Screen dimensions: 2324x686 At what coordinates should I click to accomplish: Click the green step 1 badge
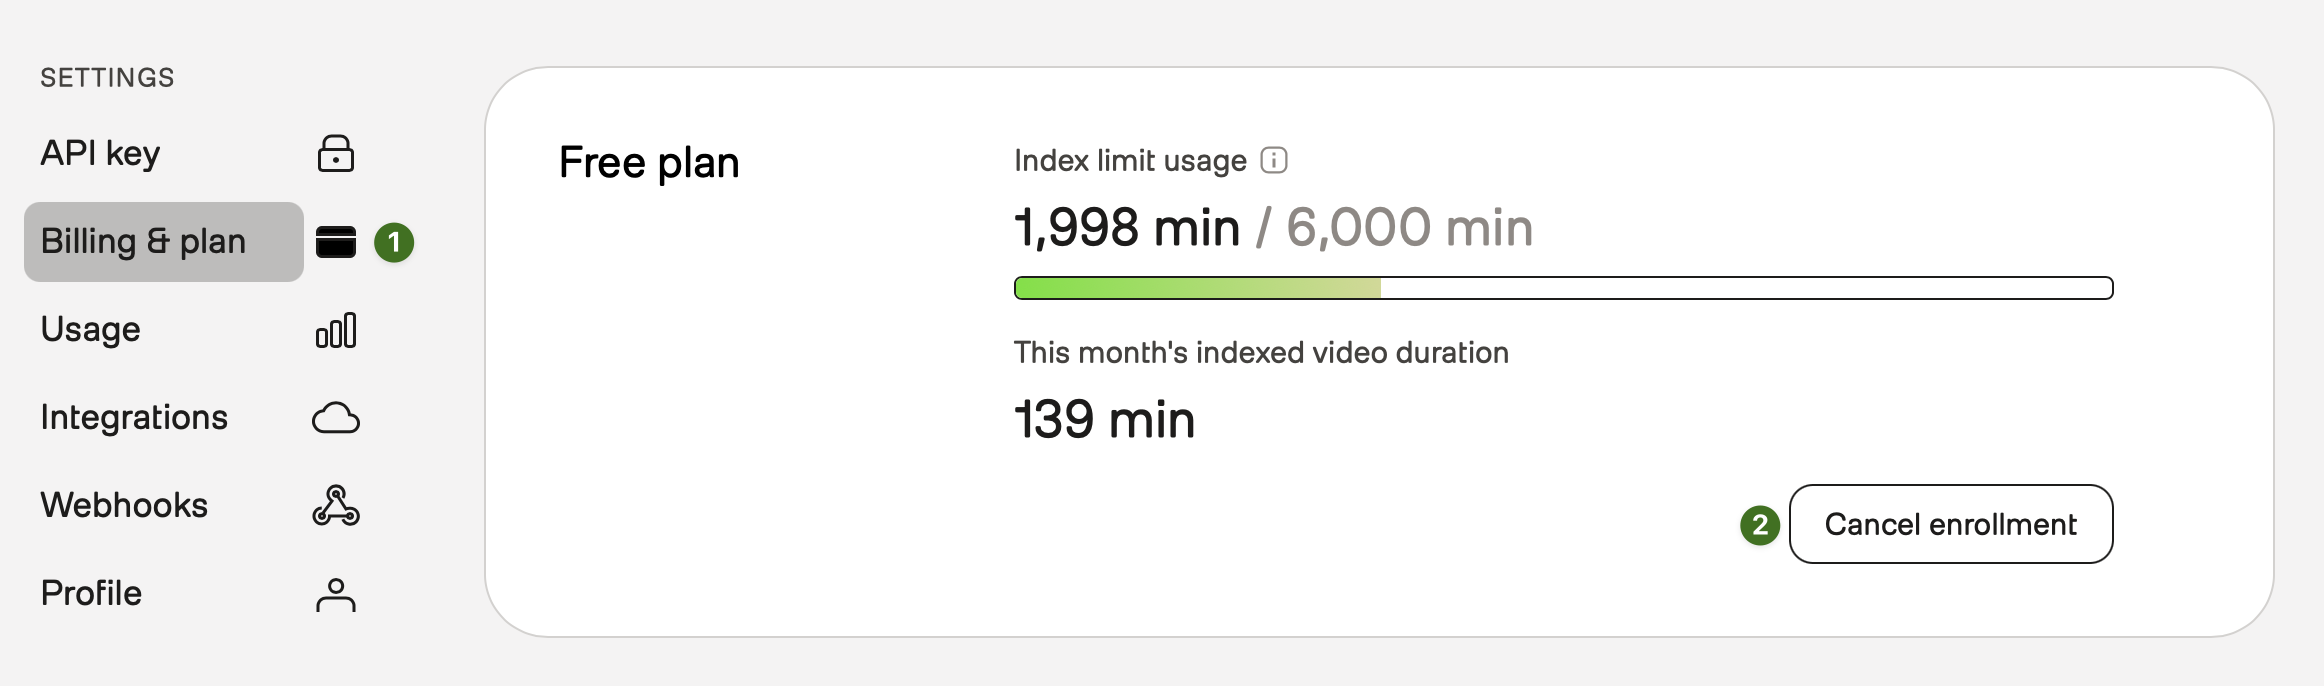(x=394, y=242)
